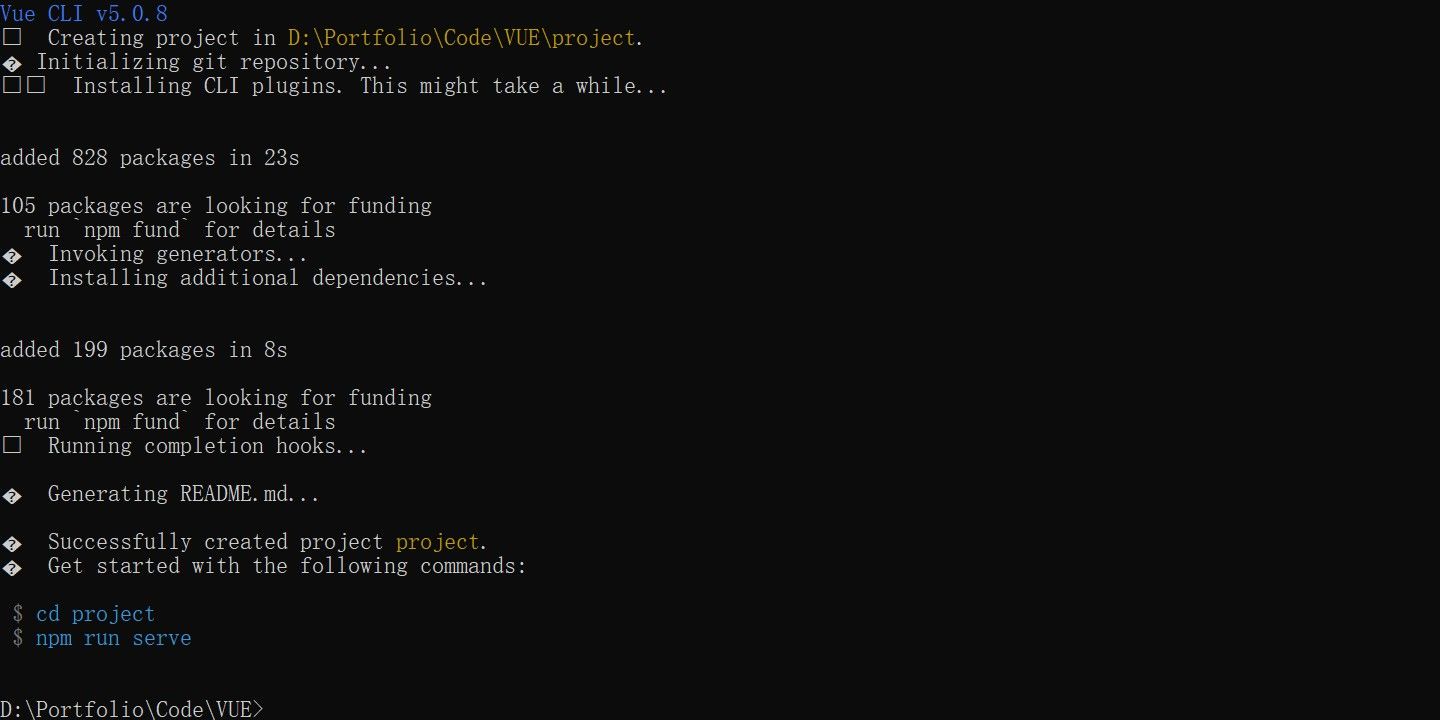Click the first 'run npm fund for details' line
The height and width of the screenshot is (720, 1440).
(x=180, y=230)
